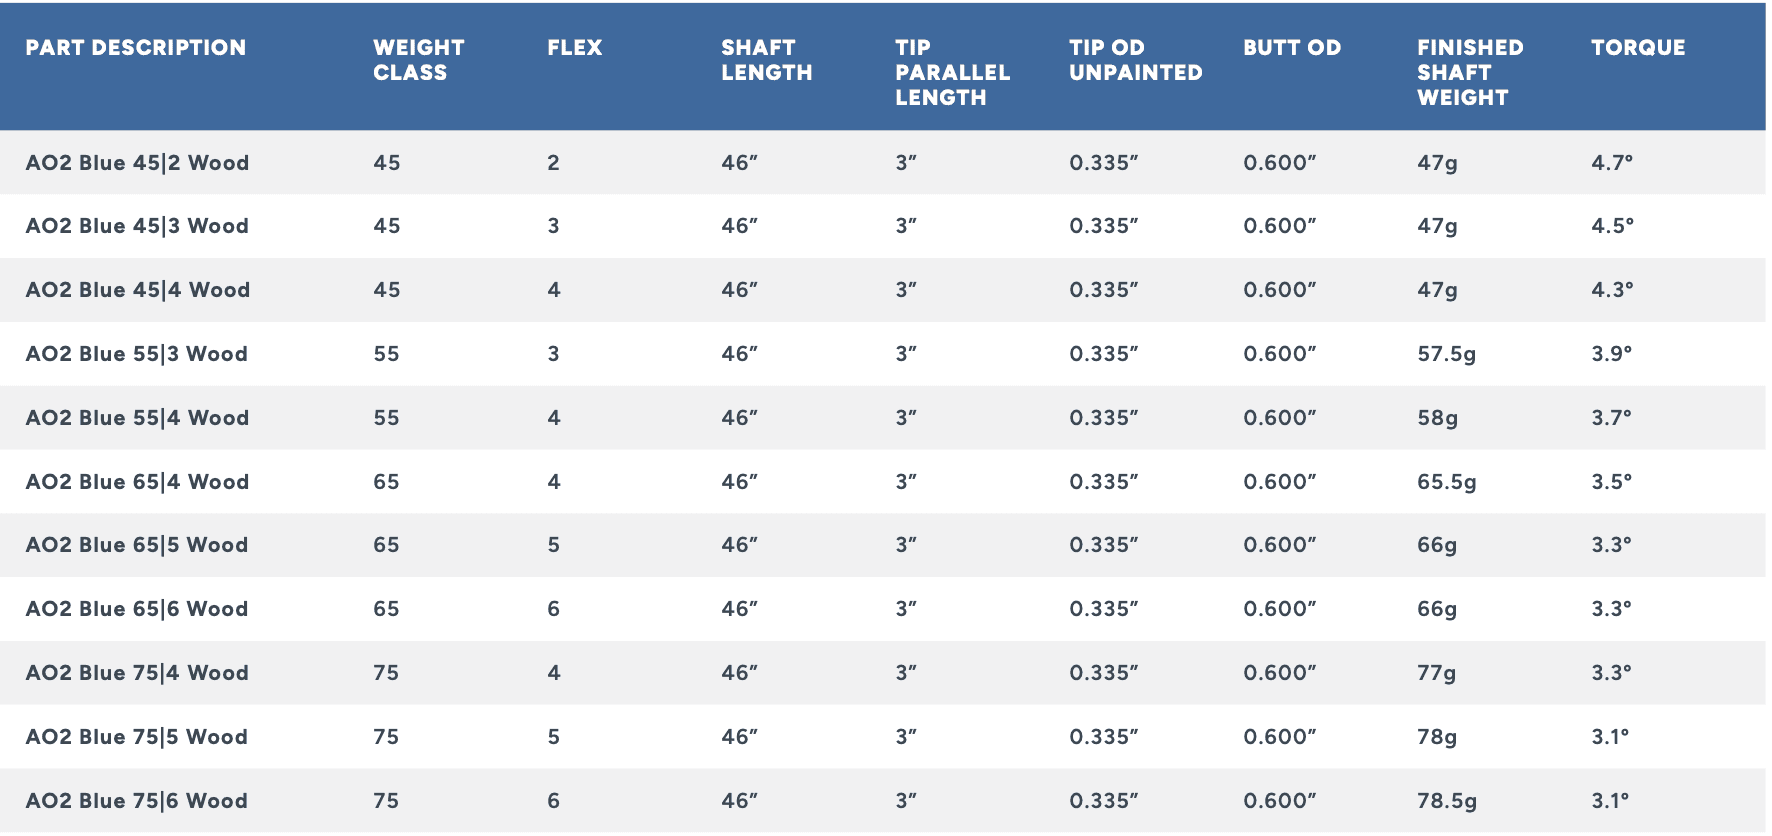Select the FLEX column header
The image size is (1772, 836).
pos(574,48)
